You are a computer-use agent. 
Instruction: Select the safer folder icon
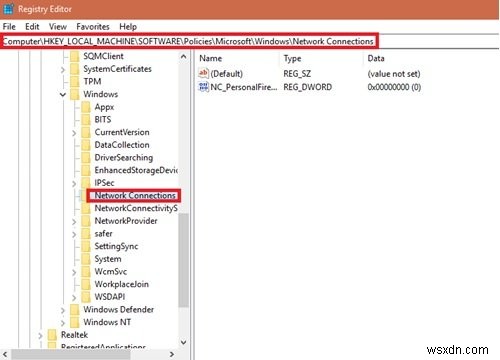point(86,234)
